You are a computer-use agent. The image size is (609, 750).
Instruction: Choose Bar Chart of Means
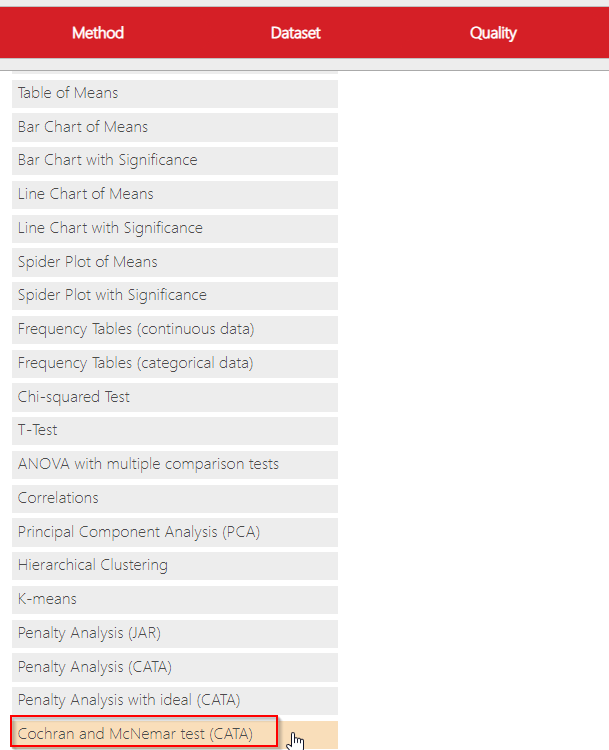coord(174,127)
